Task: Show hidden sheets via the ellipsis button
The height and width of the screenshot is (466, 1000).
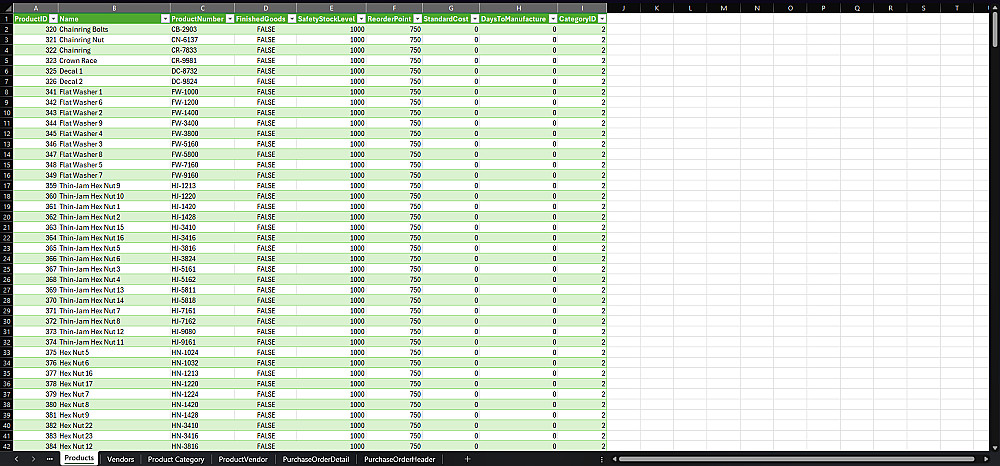Action: (50, 459)
